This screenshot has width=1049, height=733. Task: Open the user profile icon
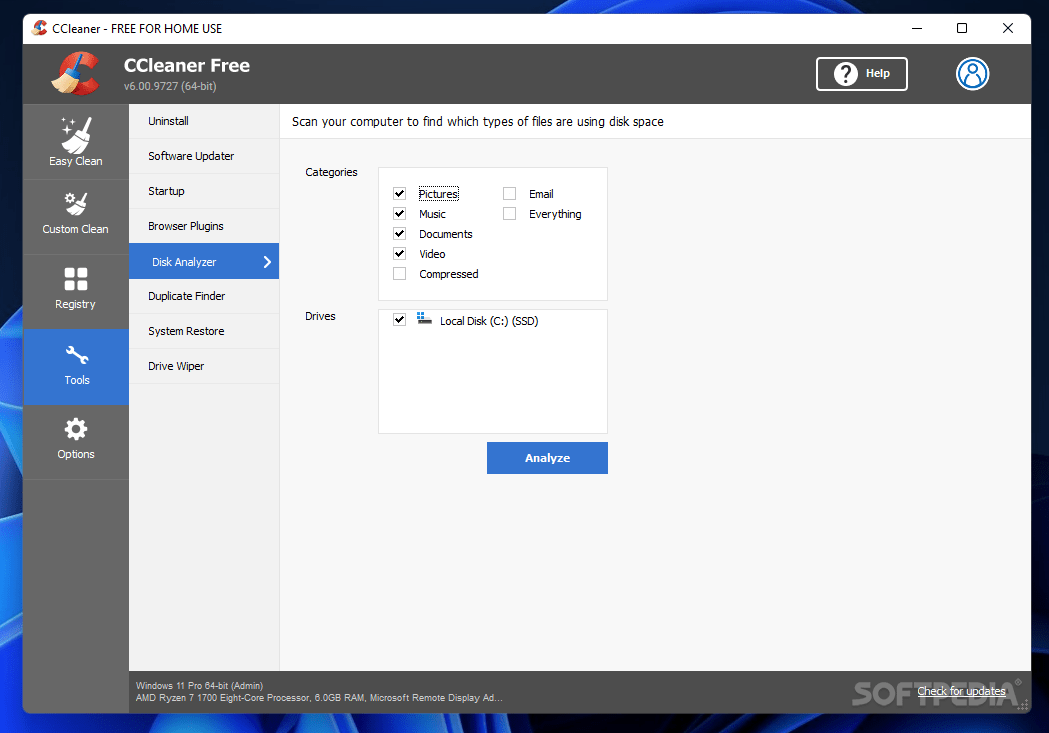click(972, 73)
